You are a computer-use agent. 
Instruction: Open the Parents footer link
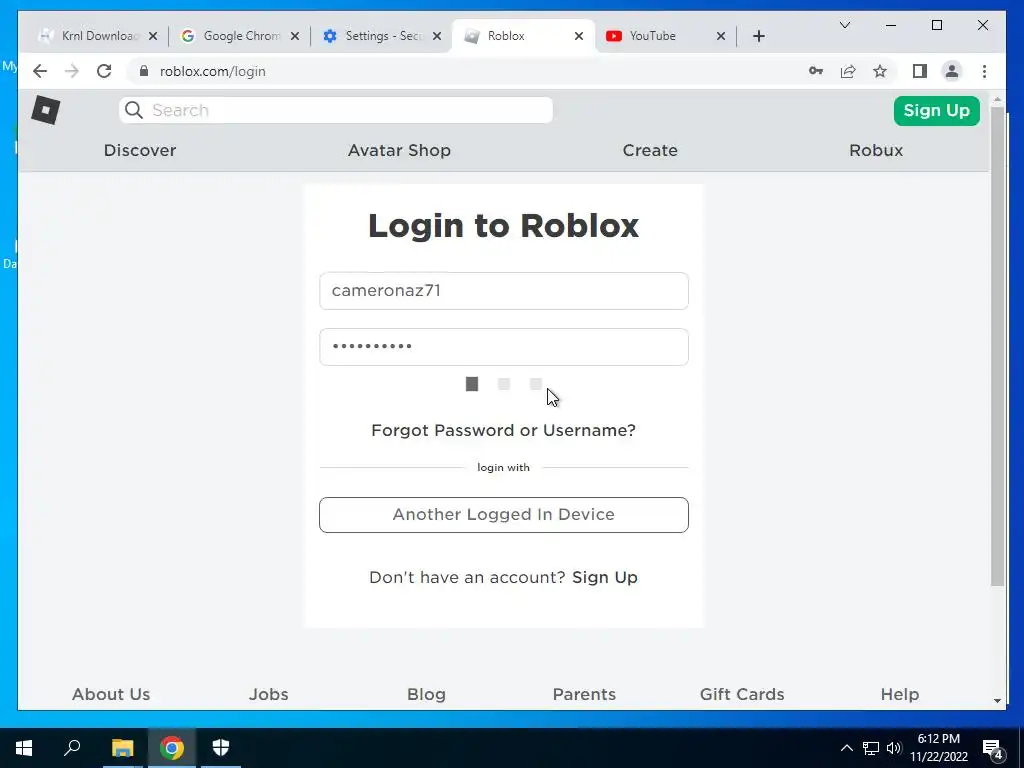tap(584, 694)
